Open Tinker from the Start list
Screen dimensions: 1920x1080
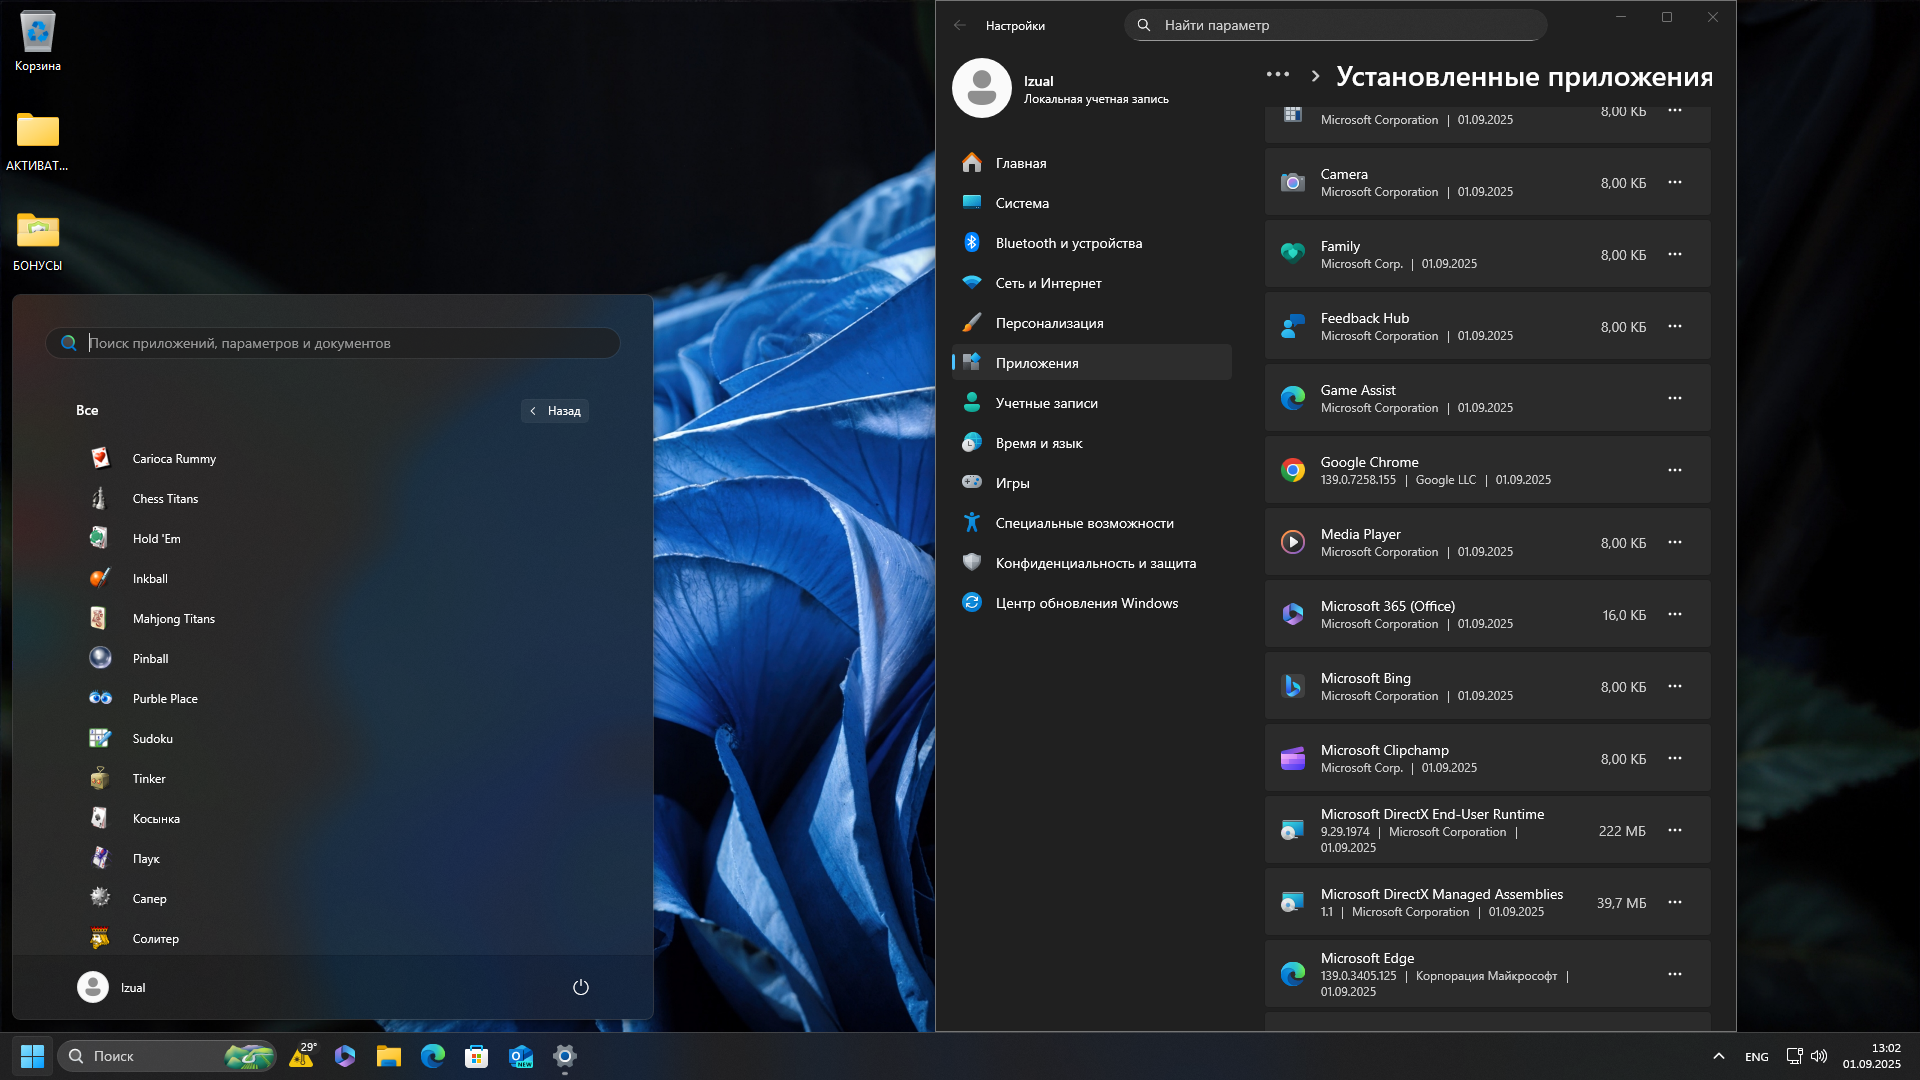333,779
